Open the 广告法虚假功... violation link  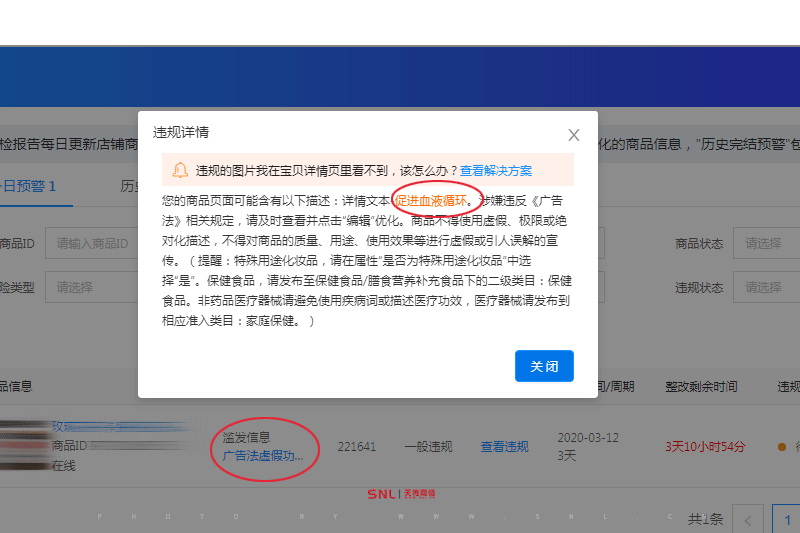[x=263, y=455]
